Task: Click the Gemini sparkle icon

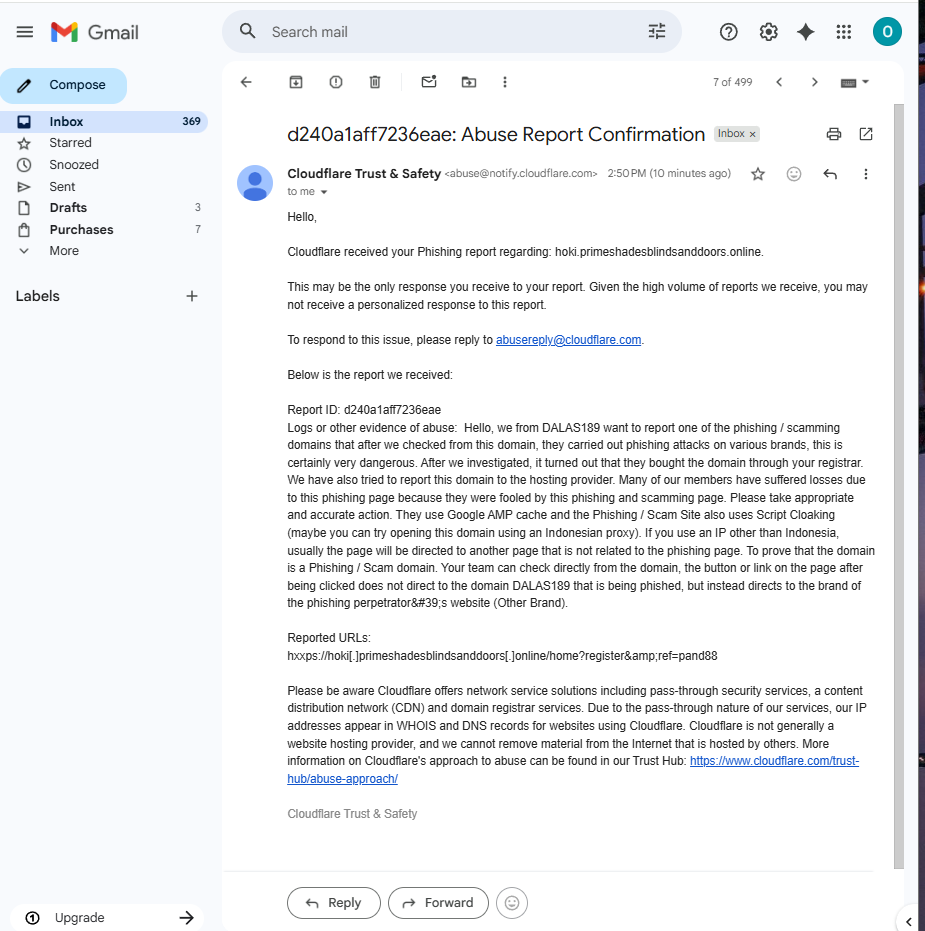Action: pyautogui.click(x=805, y=32)
